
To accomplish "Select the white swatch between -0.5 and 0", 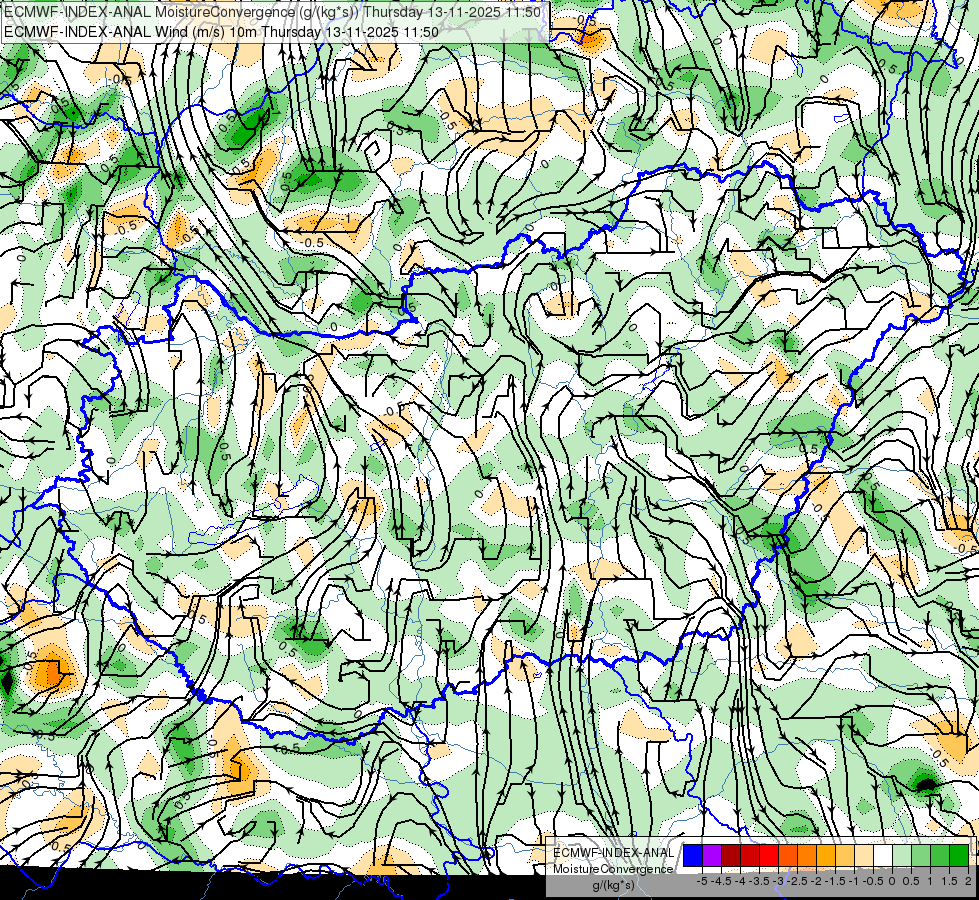I will click(x=883, y=855).
